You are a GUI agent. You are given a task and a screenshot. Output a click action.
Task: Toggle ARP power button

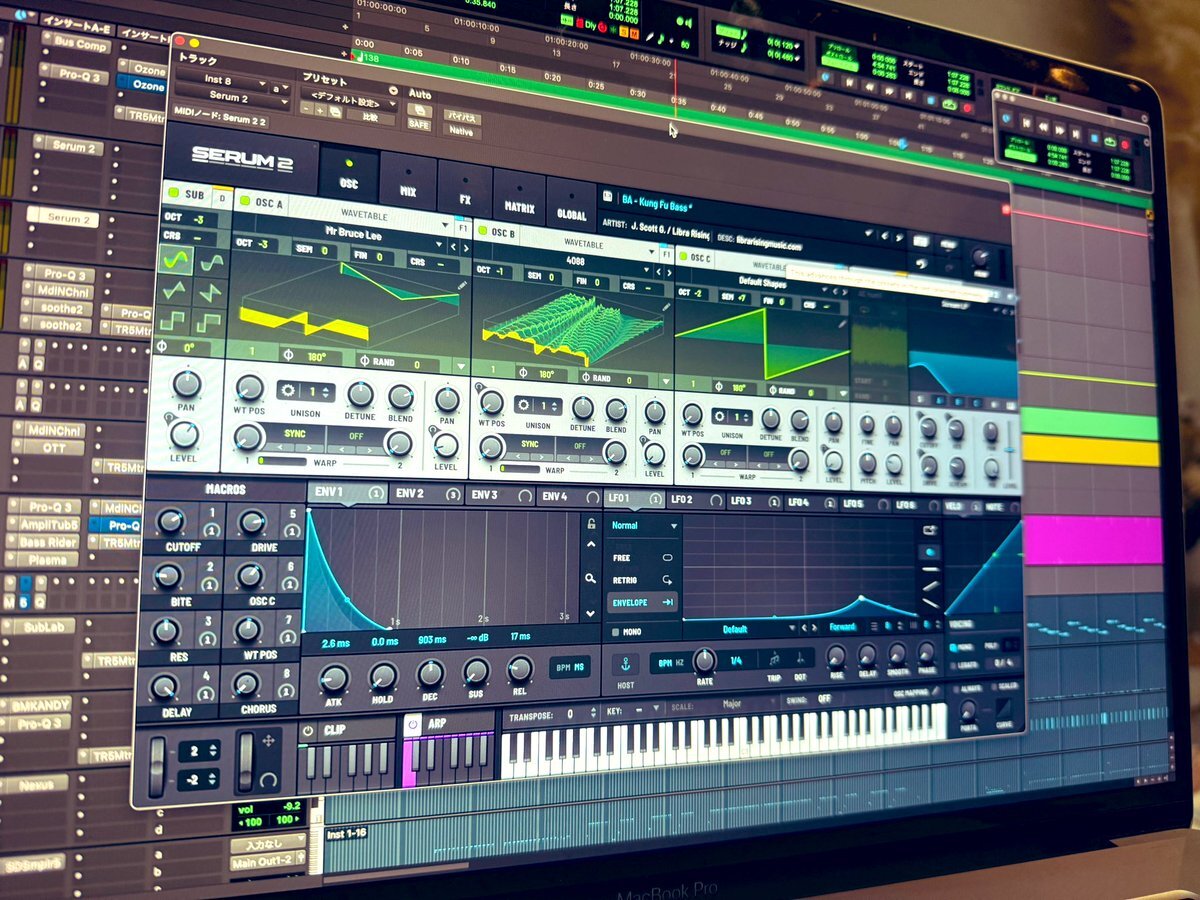[x=412, y=723]
